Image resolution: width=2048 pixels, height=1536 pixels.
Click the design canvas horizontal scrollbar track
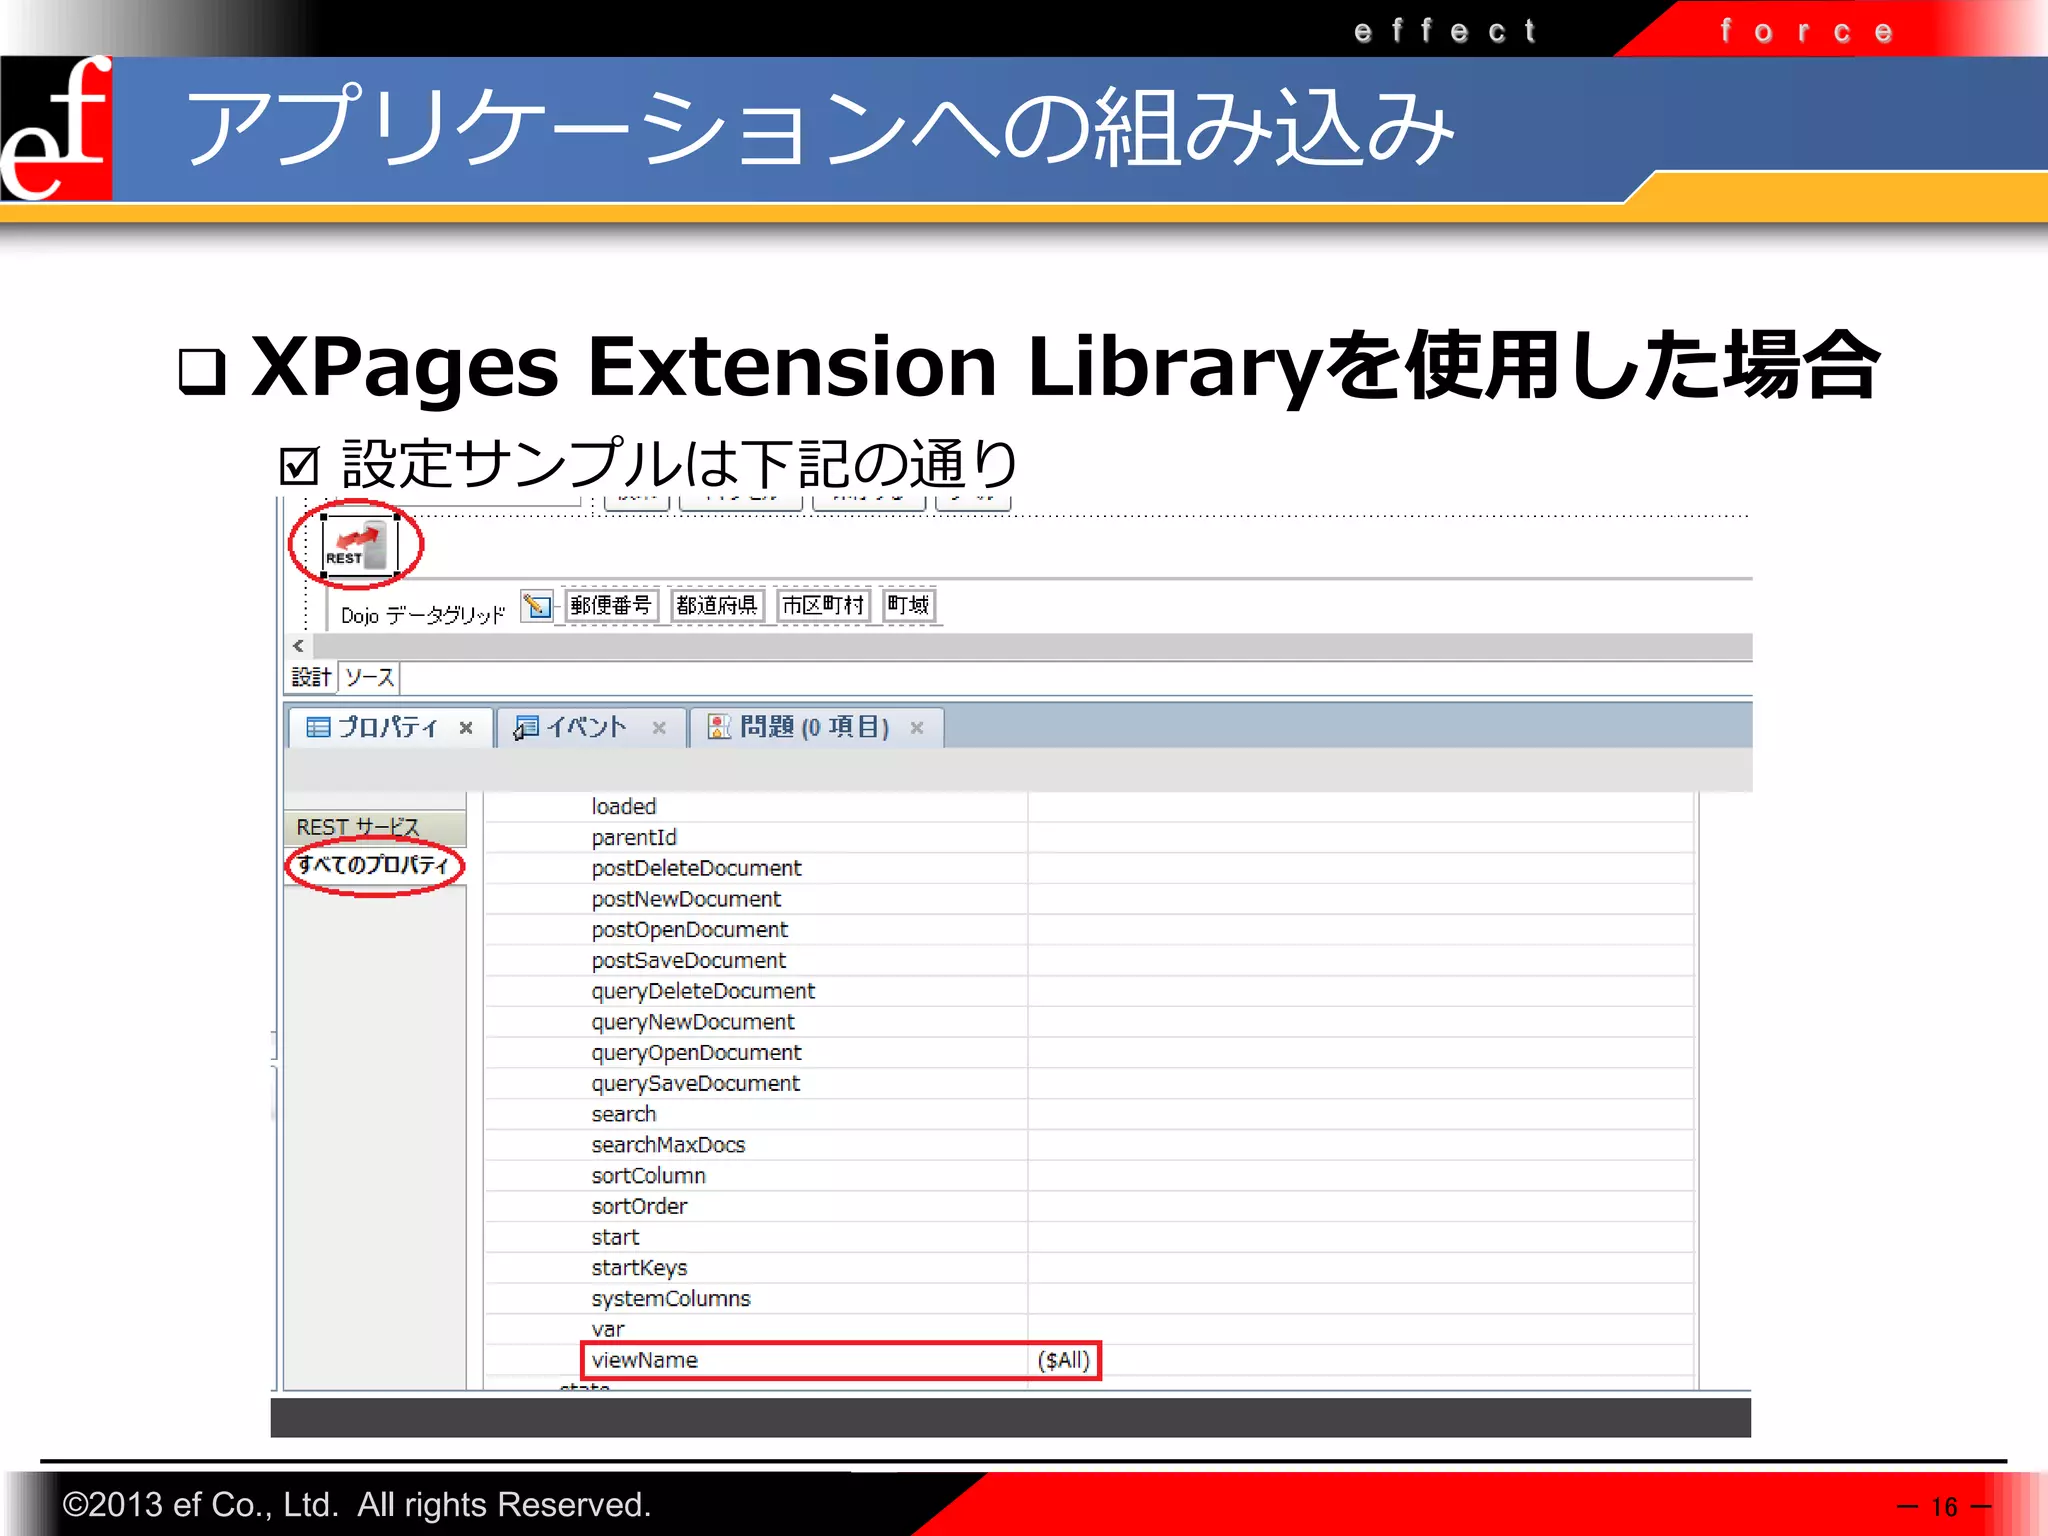[x=1032, y=646]
